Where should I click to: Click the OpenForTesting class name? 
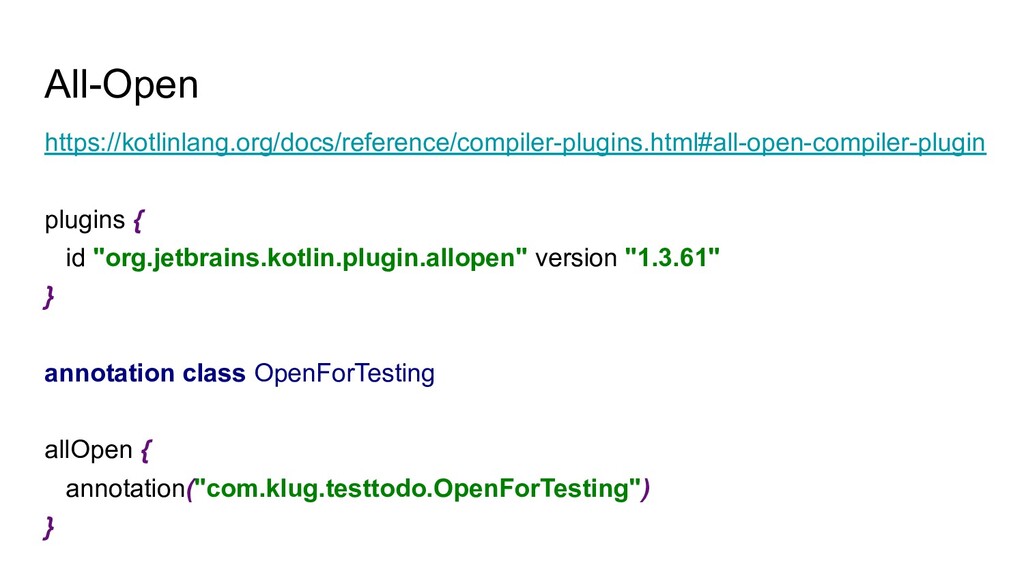[x=344, y=374]
